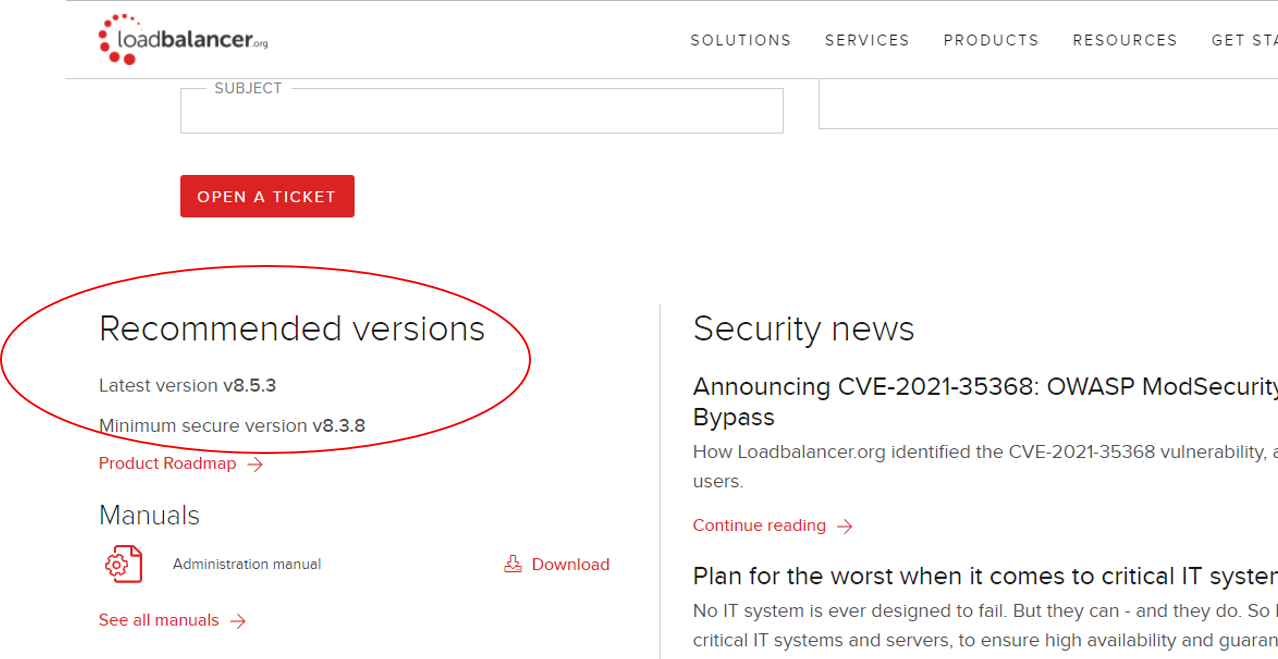1278x659 pixels.
Task: Click the arrow icon next to Product Roadmap
Action: pyautogui.click(x=255, y=464)
